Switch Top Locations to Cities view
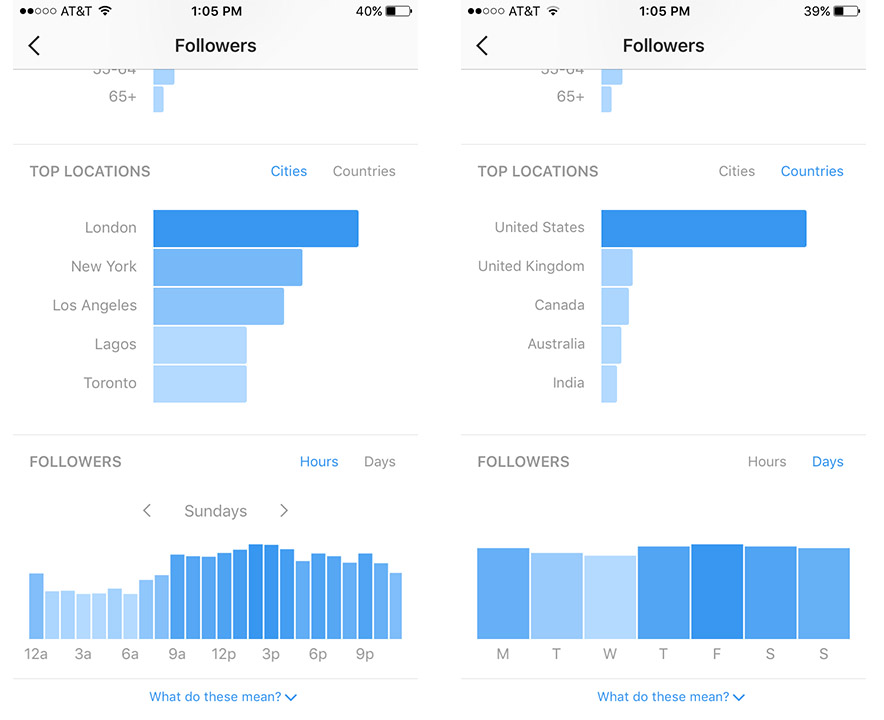 [737, 171]
